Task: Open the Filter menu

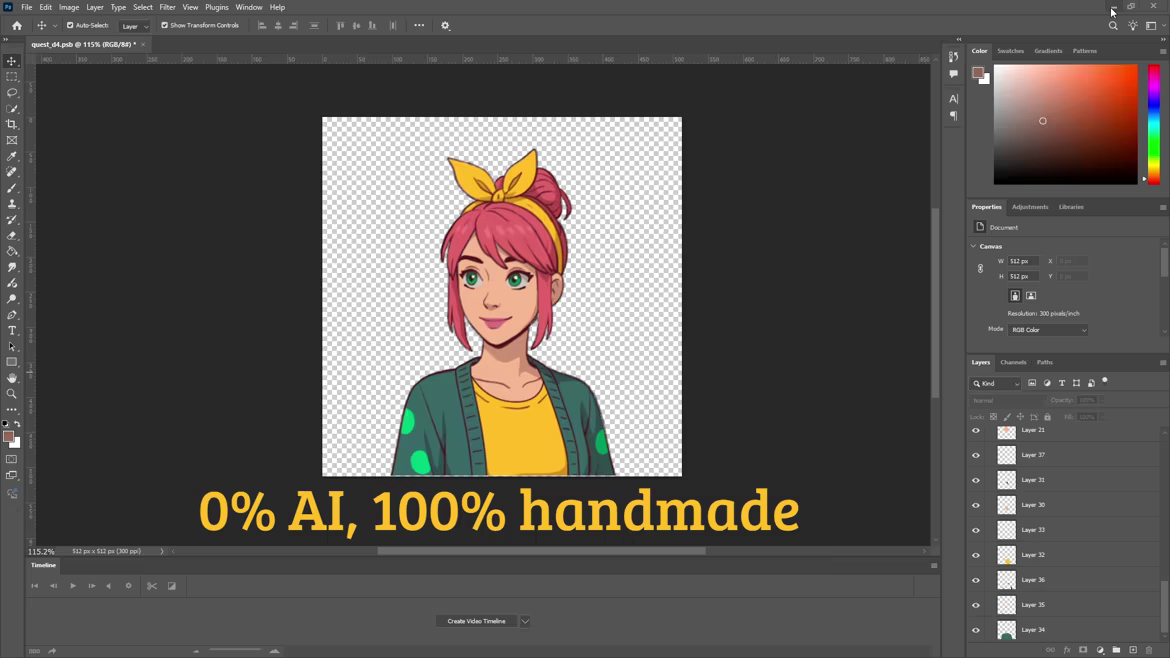Action: pos(167,7)
